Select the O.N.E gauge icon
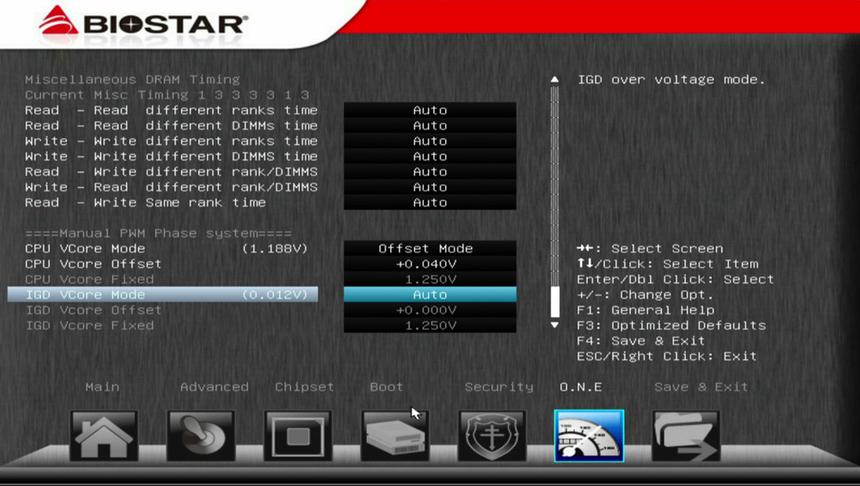 (589, 436)
